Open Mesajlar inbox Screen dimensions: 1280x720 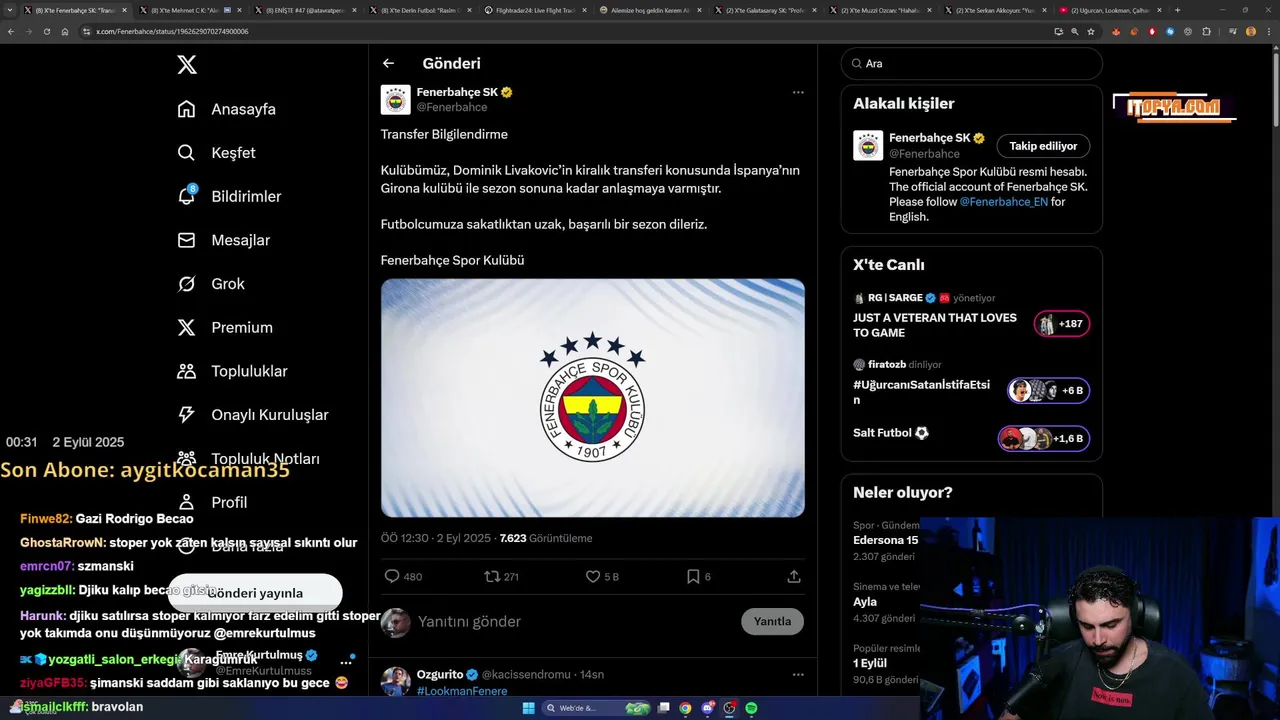[x=223, y=240]
